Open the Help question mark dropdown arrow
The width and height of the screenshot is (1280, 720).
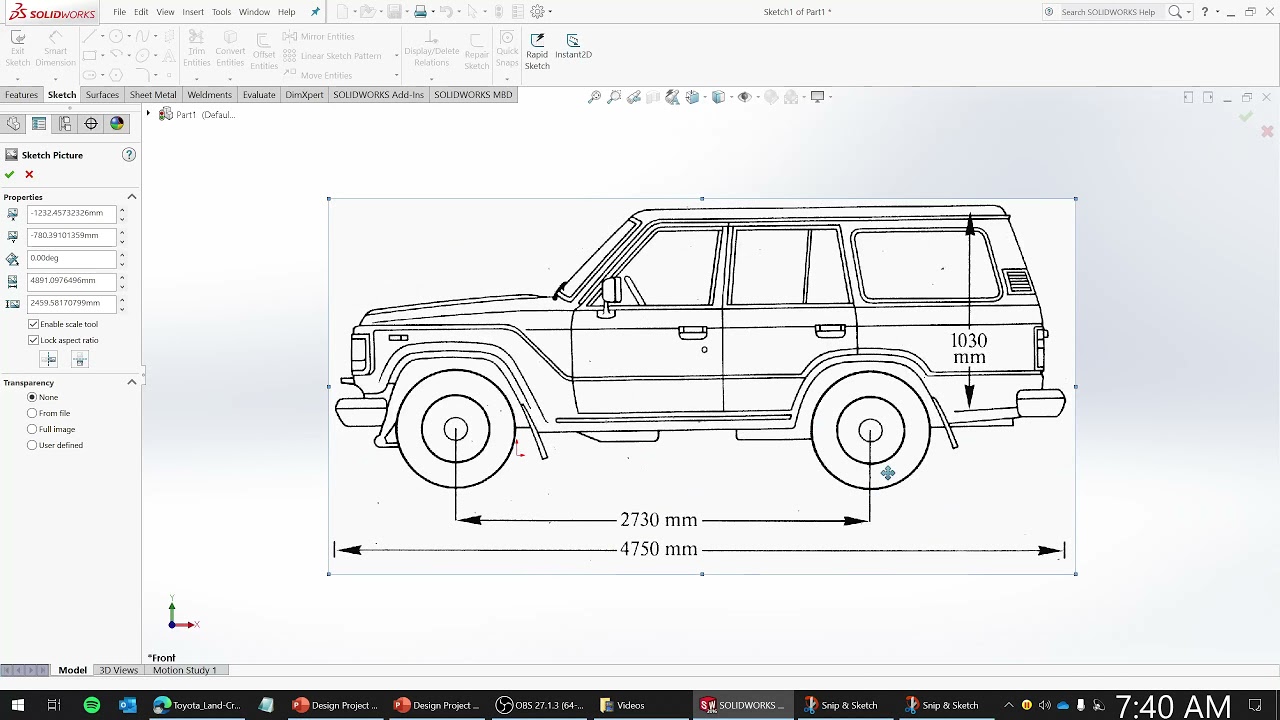(1217, 12)
